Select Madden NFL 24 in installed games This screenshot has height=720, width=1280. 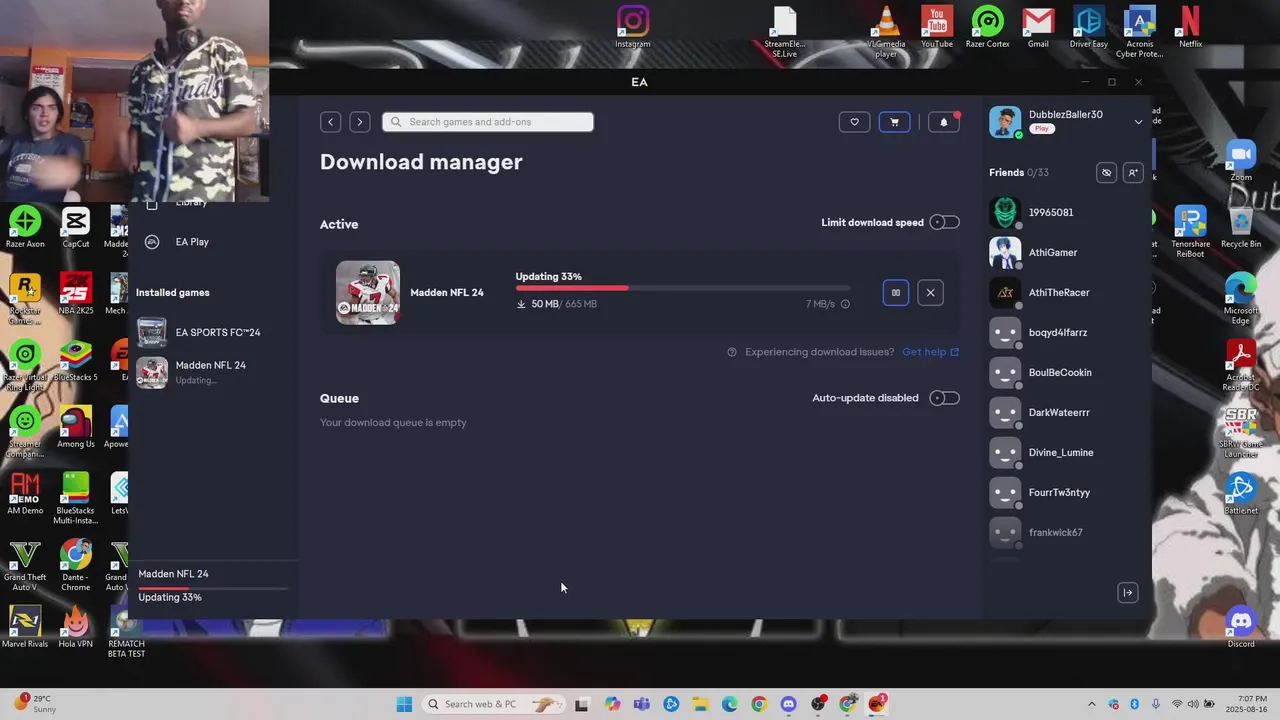pyautogui.click(x=212, y=372)
